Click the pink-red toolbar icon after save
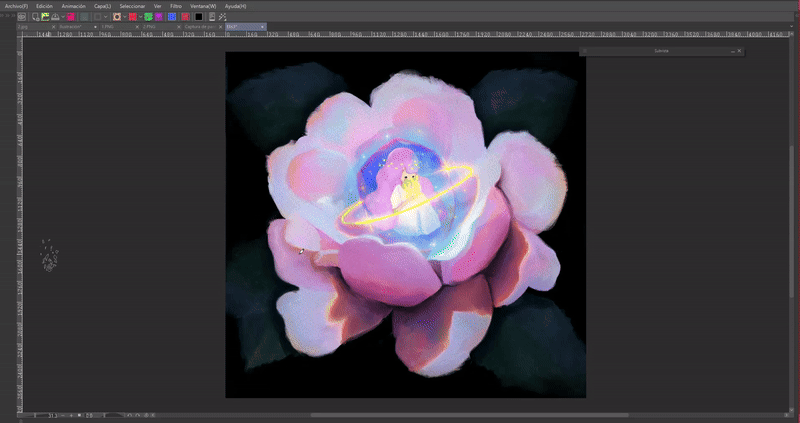Image resolution: width=800 pixels, height=423 pixels. pyautogui.click(x=71, y=17)
